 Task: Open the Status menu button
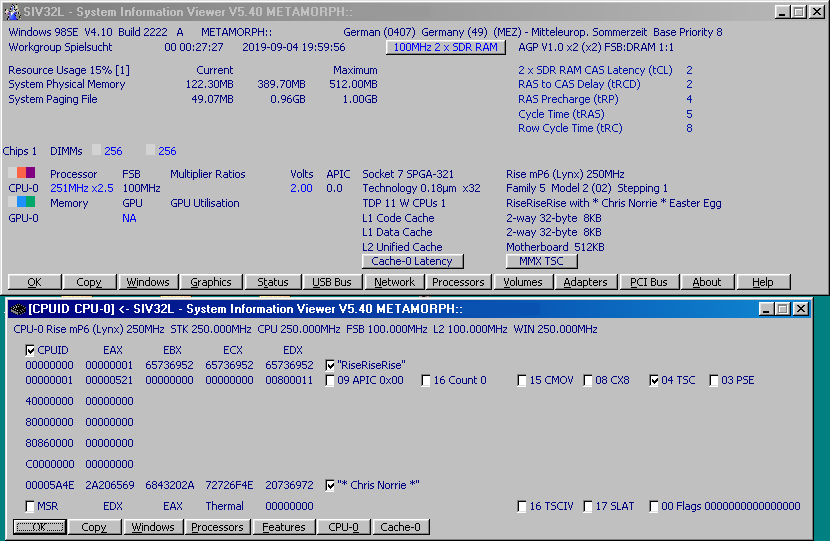[x=273, y=282]
